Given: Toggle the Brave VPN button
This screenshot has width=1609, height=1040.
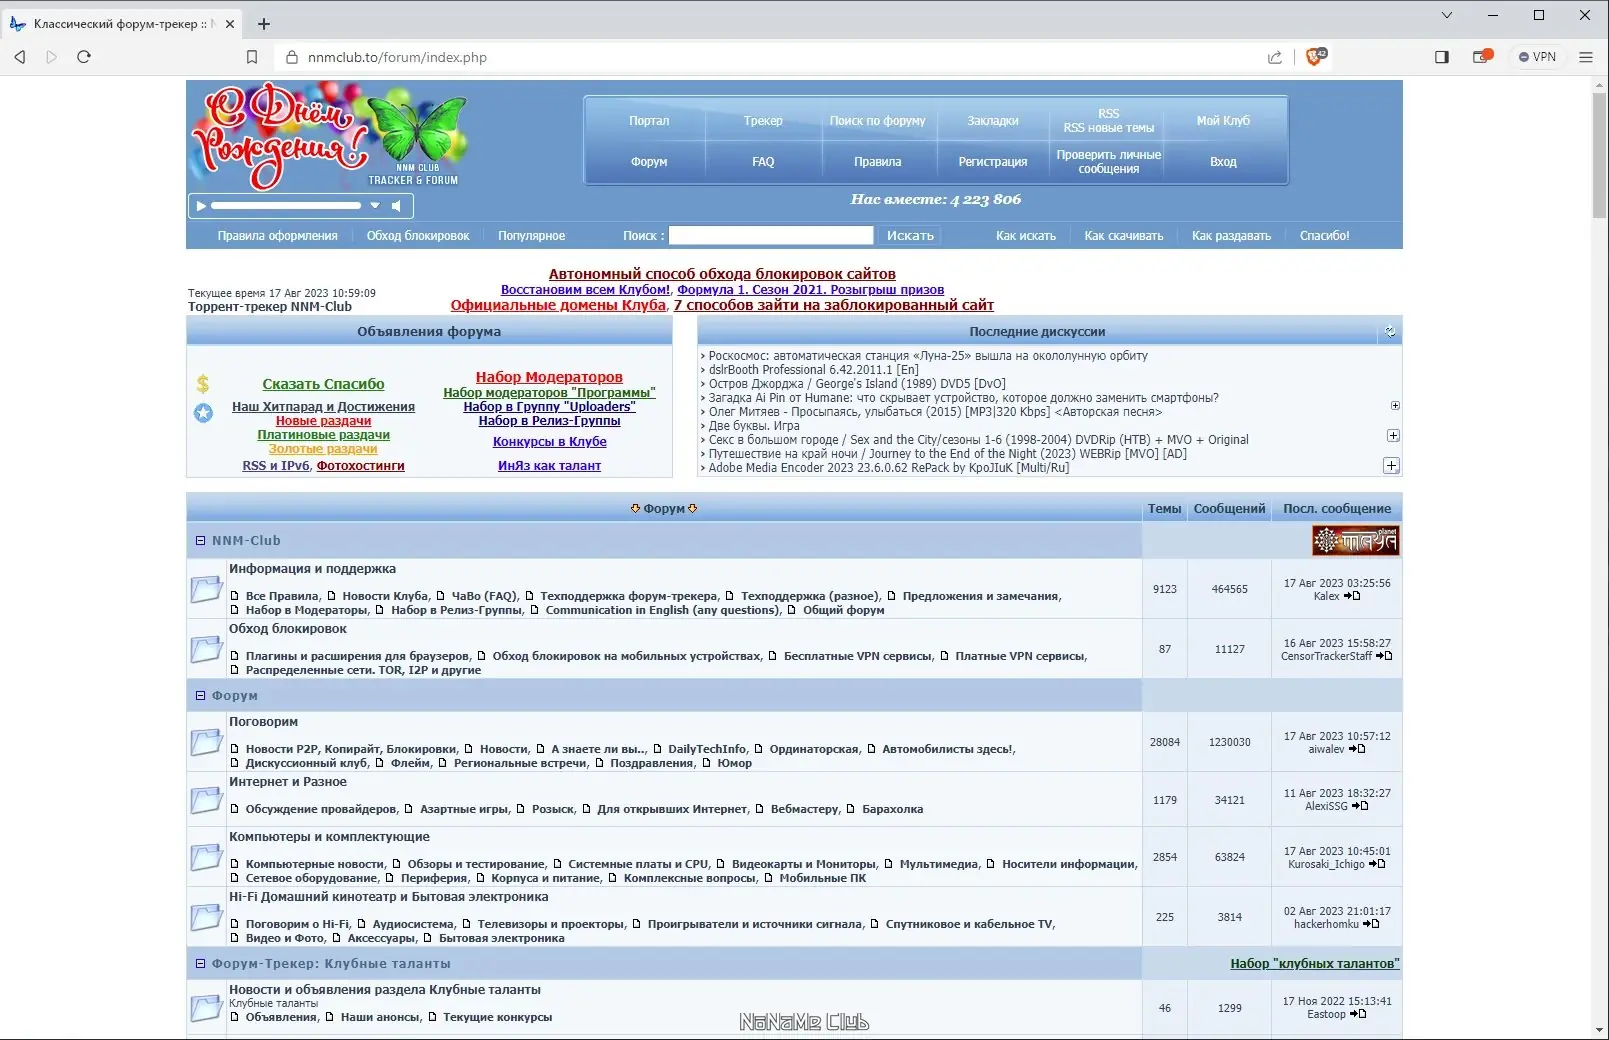Looking at the screenshot, I should coord(1538,57).
